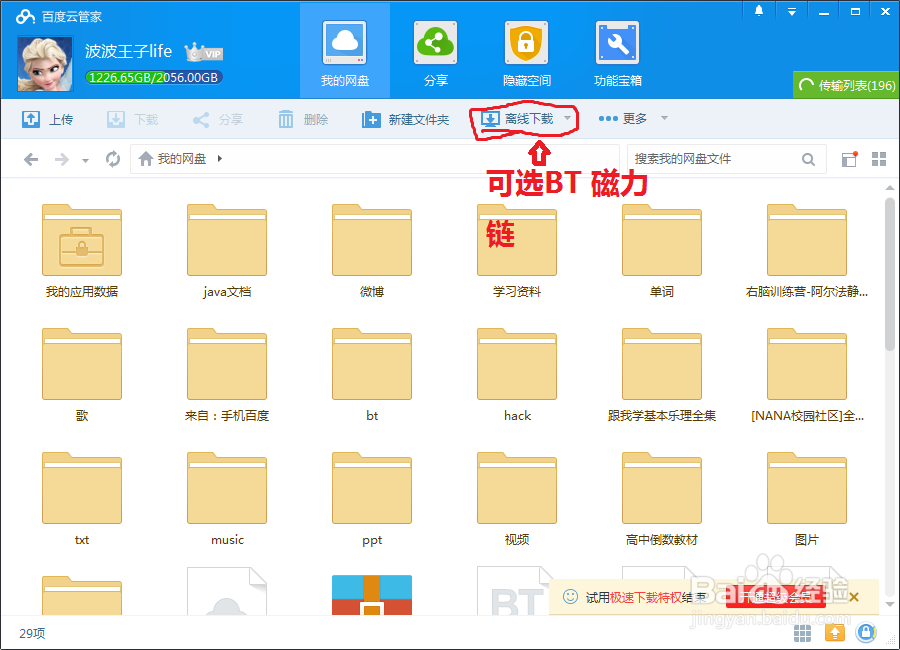Click the 上传 upload button
Image resolution: width=900 pixels, height=650 pixels.
pos(48,119)
